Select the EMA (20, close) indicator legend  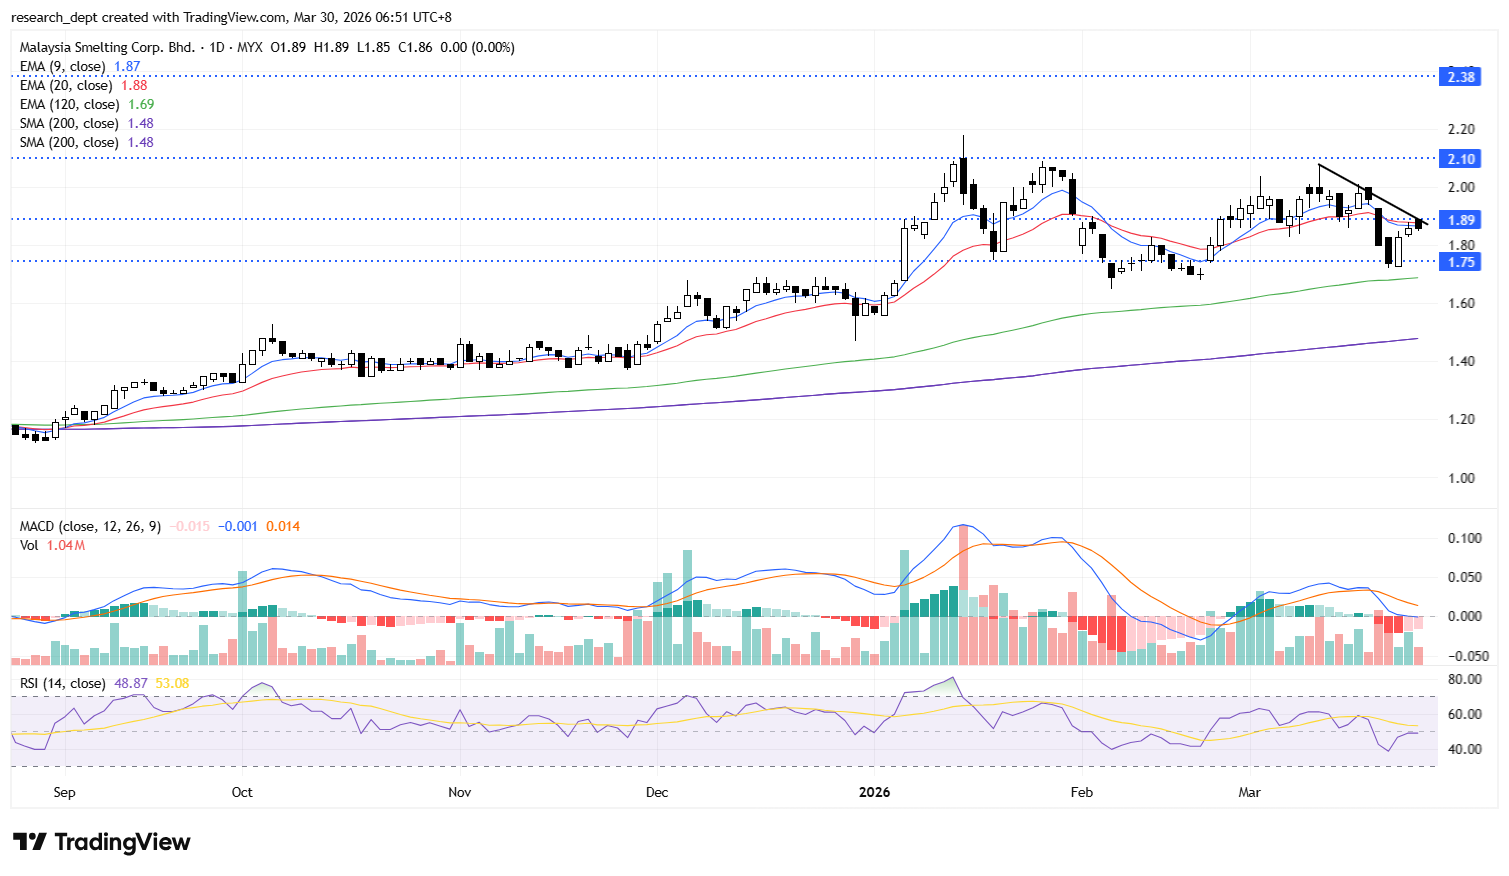tap(66, 85)
